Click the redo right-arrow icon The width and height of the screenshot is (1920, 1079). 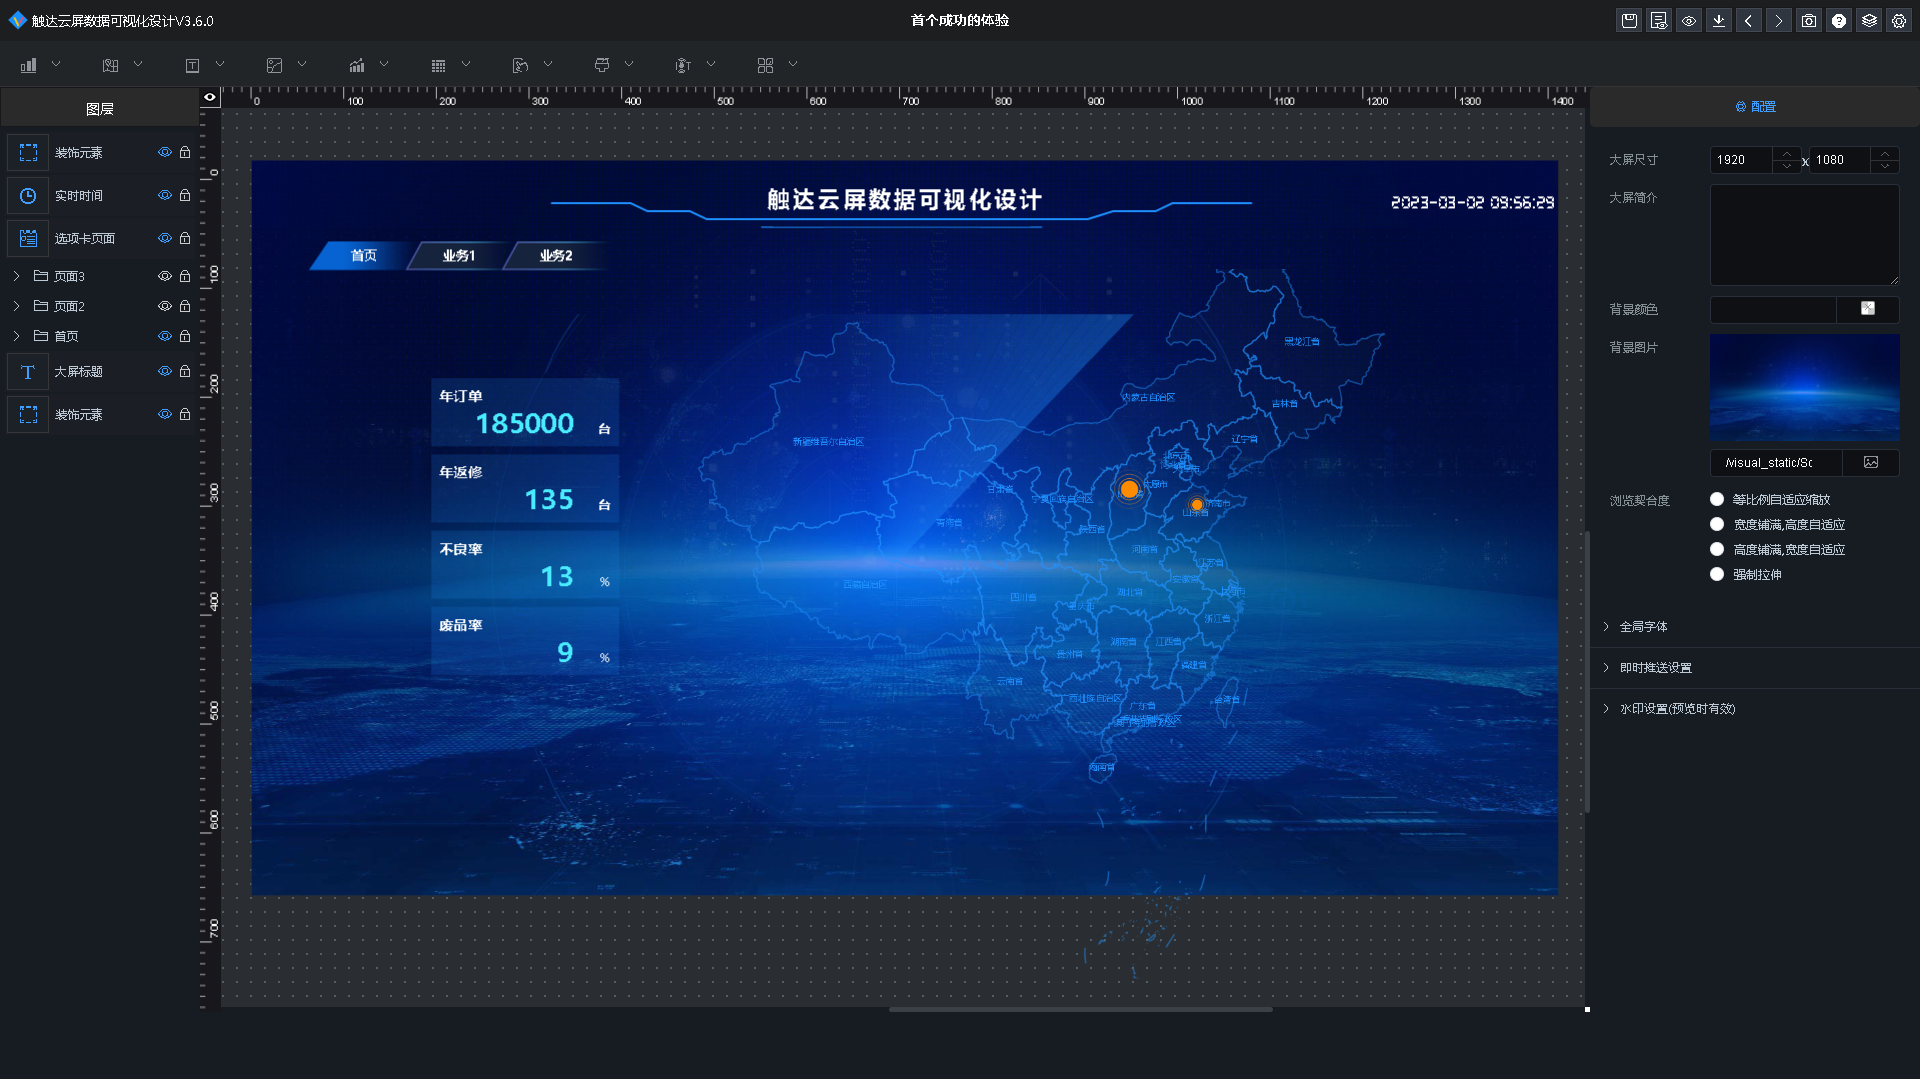pyautogui.click(x=1779, y=20)
